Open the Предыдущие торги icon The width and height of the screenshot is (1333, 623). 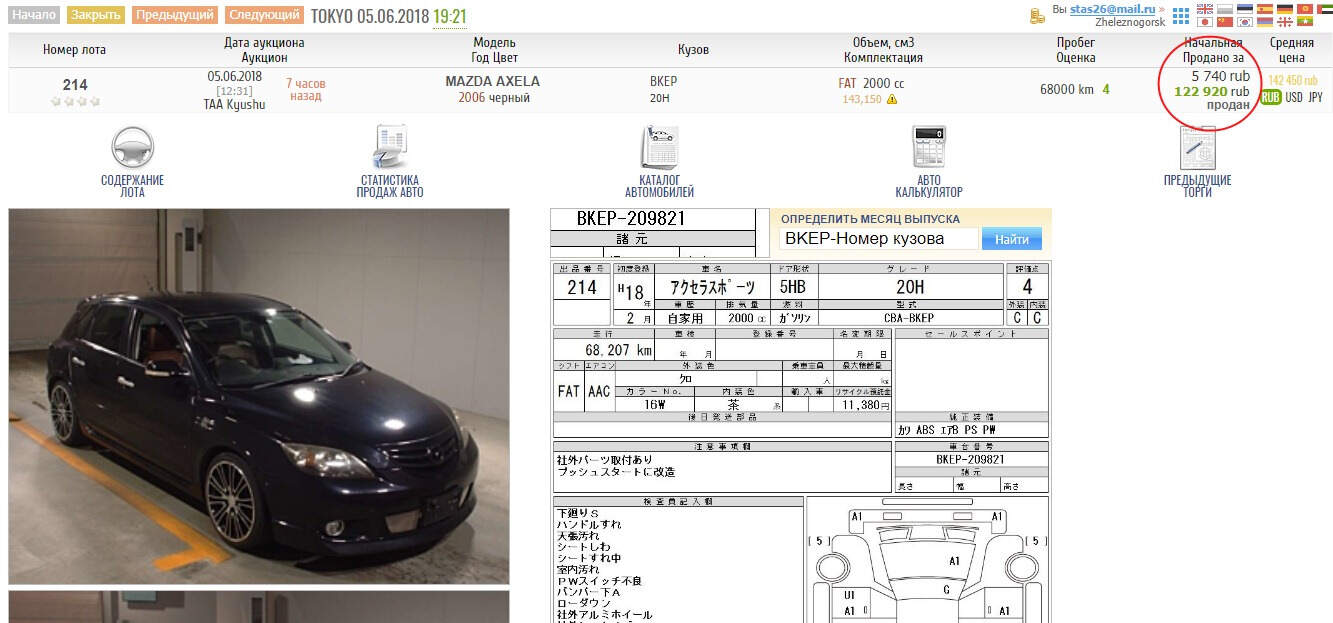(1197, 148)
